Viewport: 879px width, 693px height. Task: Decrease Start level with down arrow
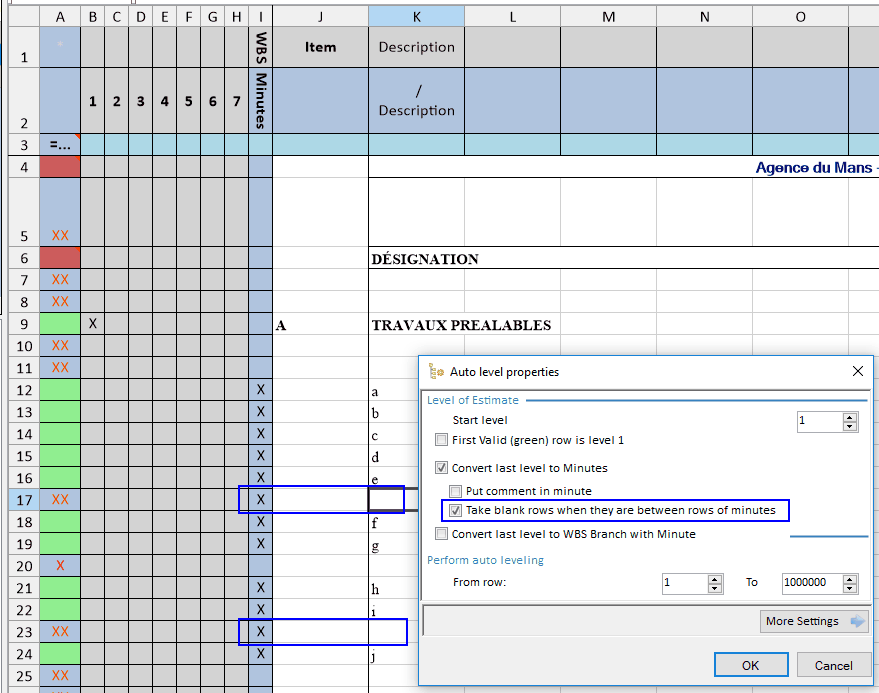pyautogui.click(x=850, y=426)
